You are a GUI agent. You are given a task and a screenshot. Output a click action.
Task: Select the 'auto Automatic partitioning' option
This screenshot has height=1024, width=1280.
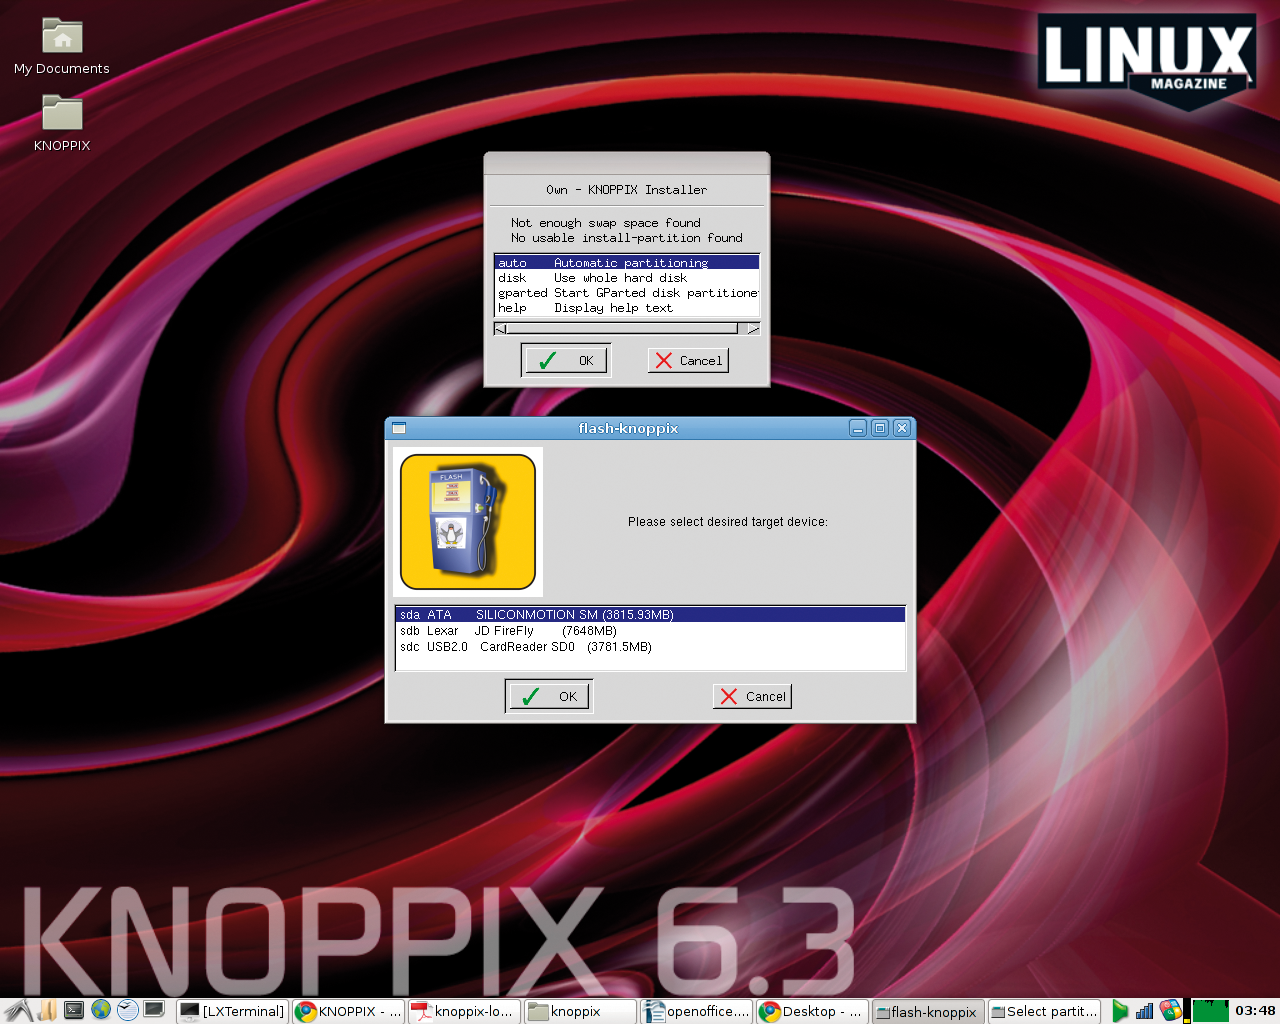tap(627, 262)
